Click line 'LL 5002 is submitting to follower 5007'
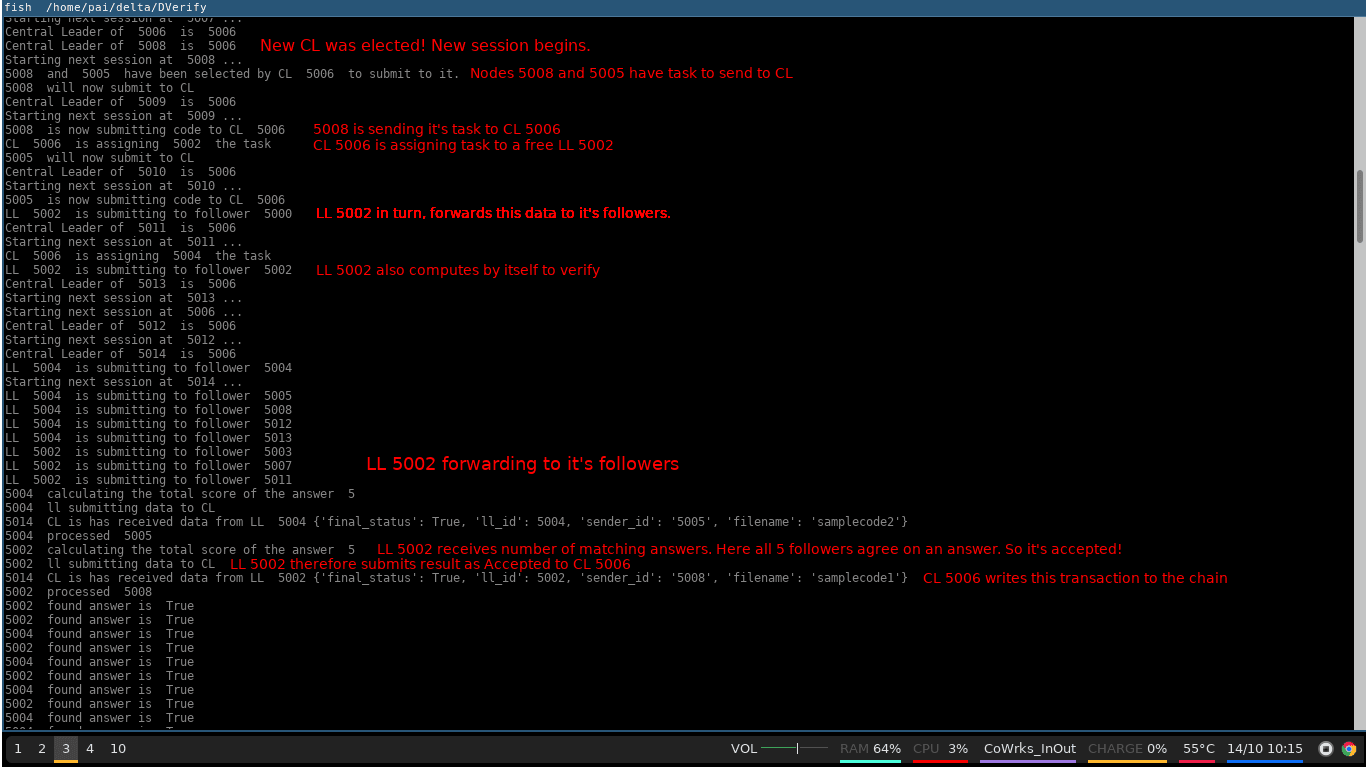Image resolution: width=1366 pixels, height=768 pixels. click(149, 466)
